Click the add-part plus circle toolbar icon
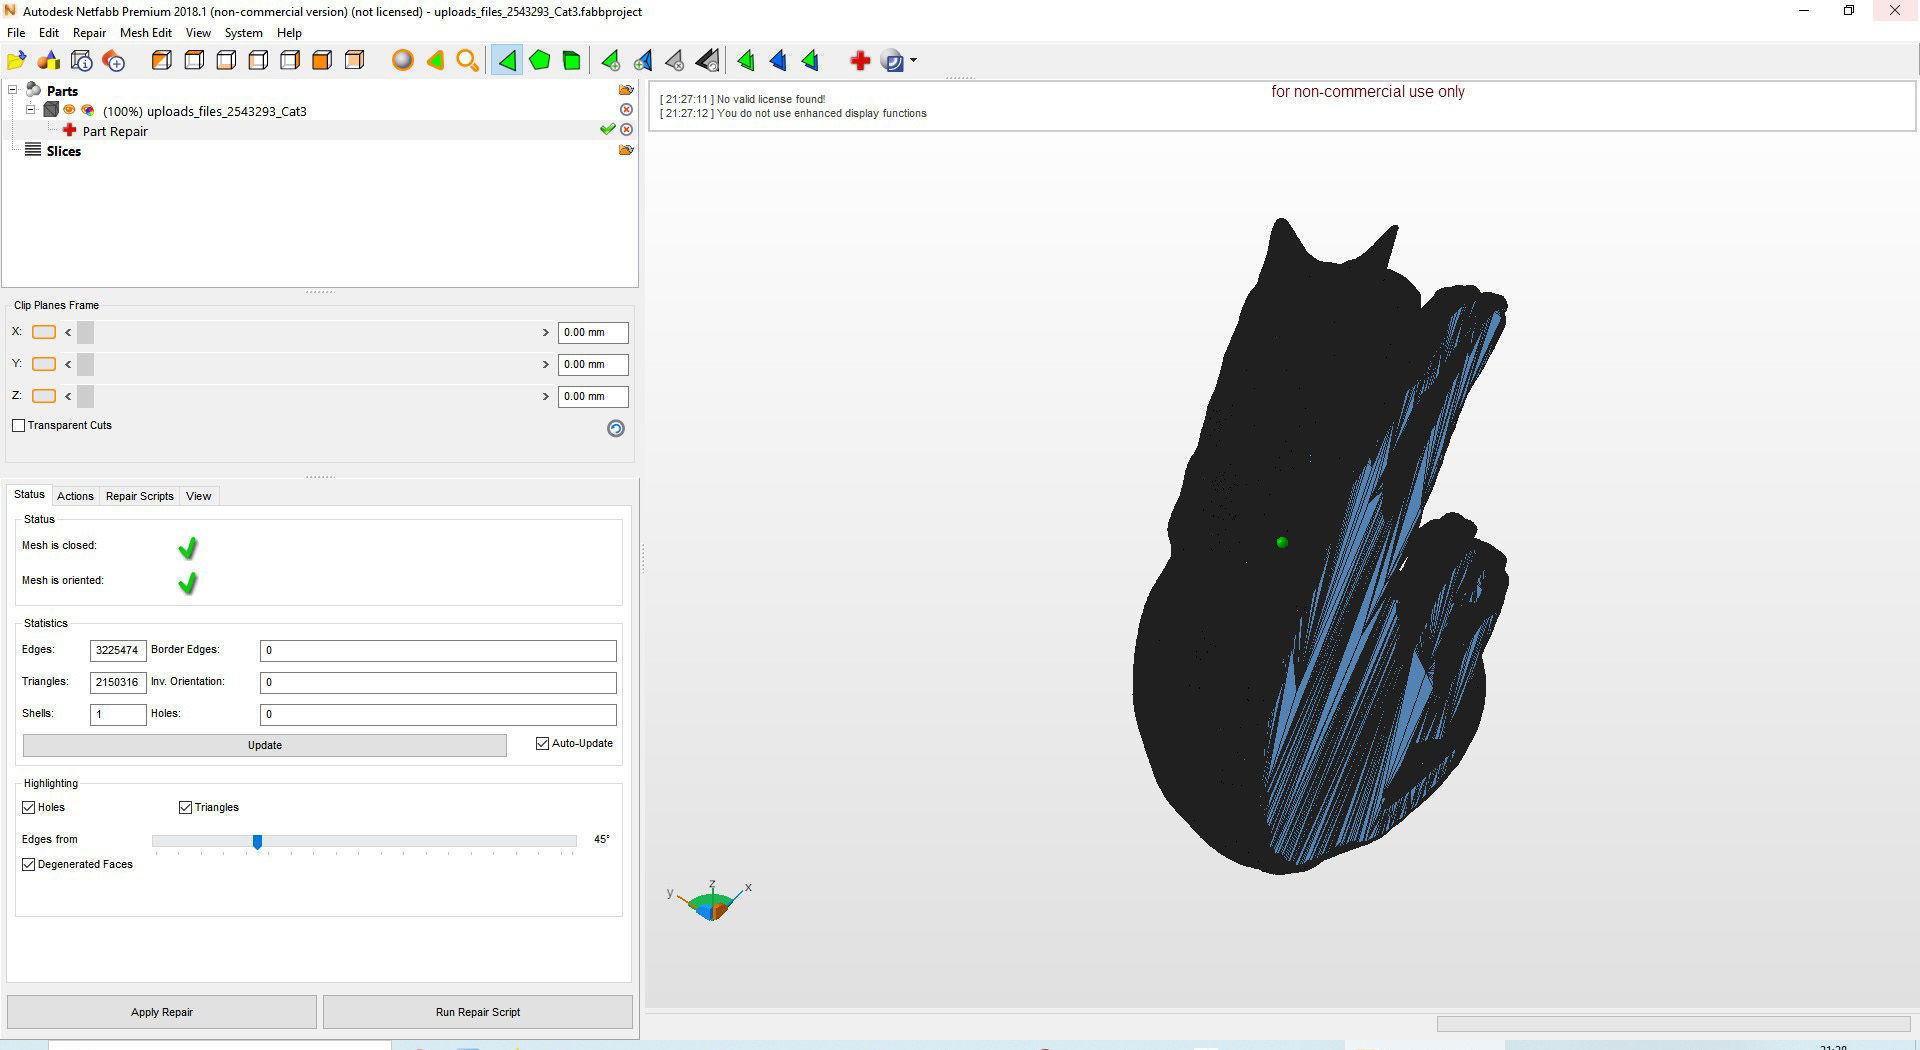 (x=114, y=61)
